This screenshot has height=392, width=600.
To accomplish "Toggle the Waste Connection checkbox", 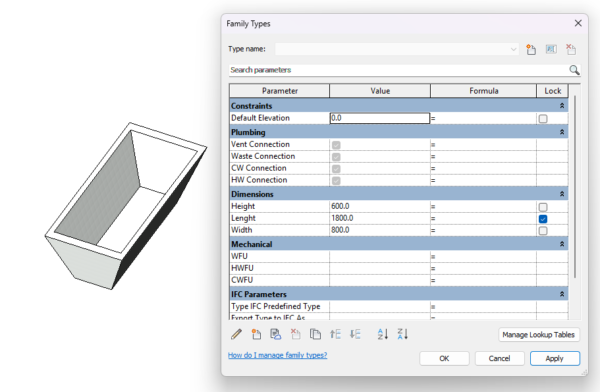I will click(x=336, y=157).
